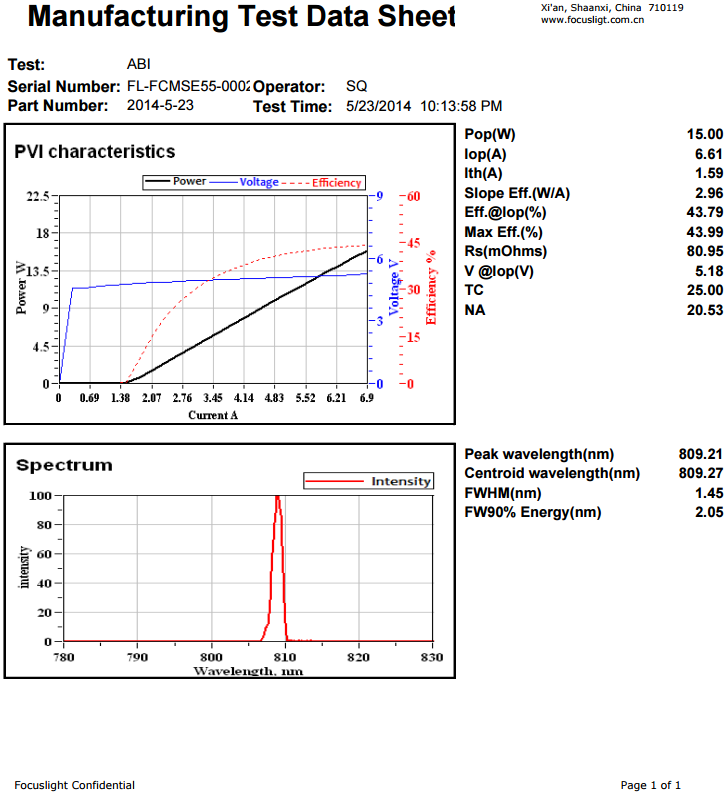Screen dimensions: 728x802
Task: Click the 6.21 tick on Current axis
Action: (x=336, y=398)
